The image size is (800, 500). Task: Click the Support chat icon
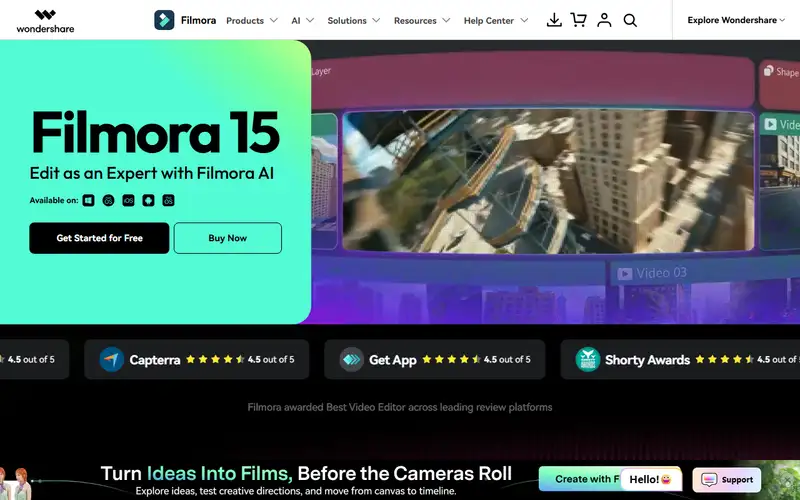pos(709,480)
